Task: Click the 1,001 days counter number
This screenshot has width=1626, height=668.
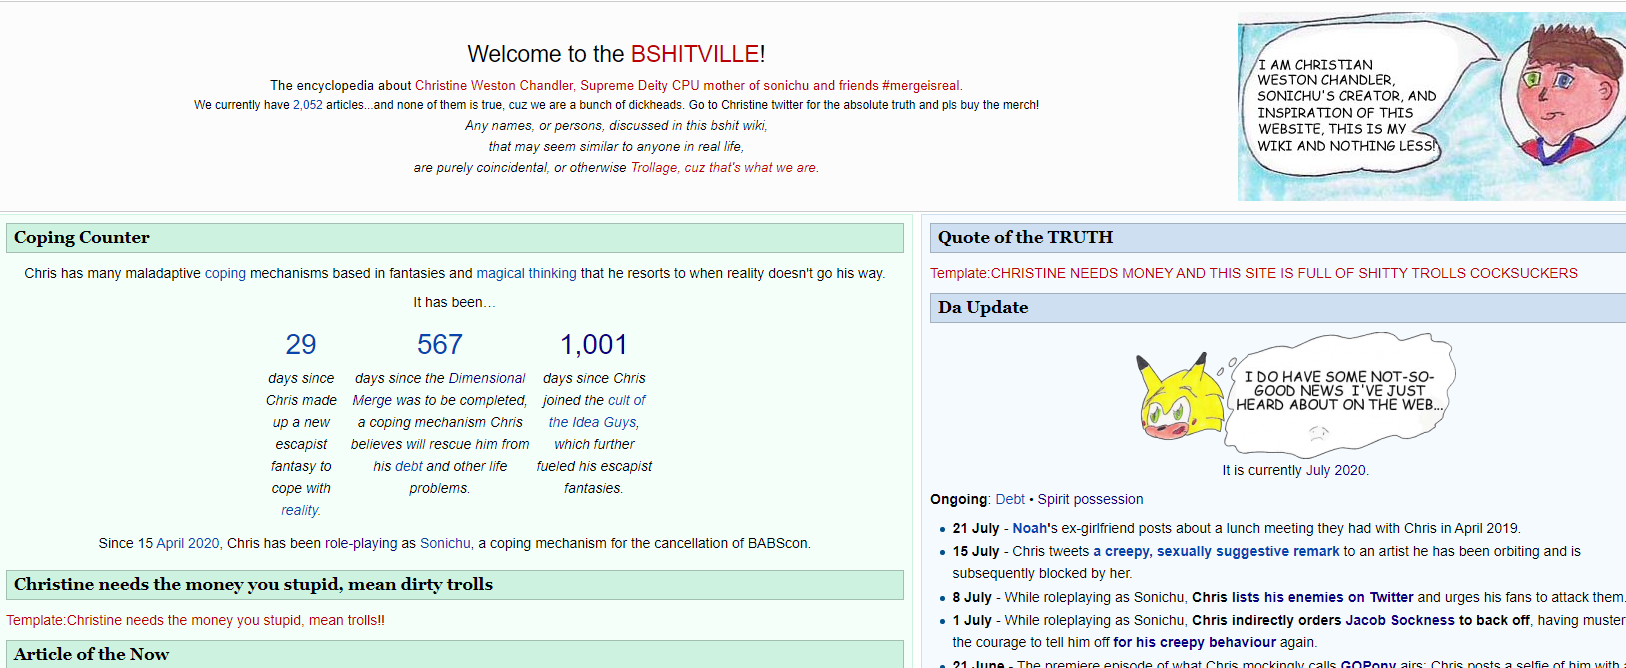Action: pos(594,345)
